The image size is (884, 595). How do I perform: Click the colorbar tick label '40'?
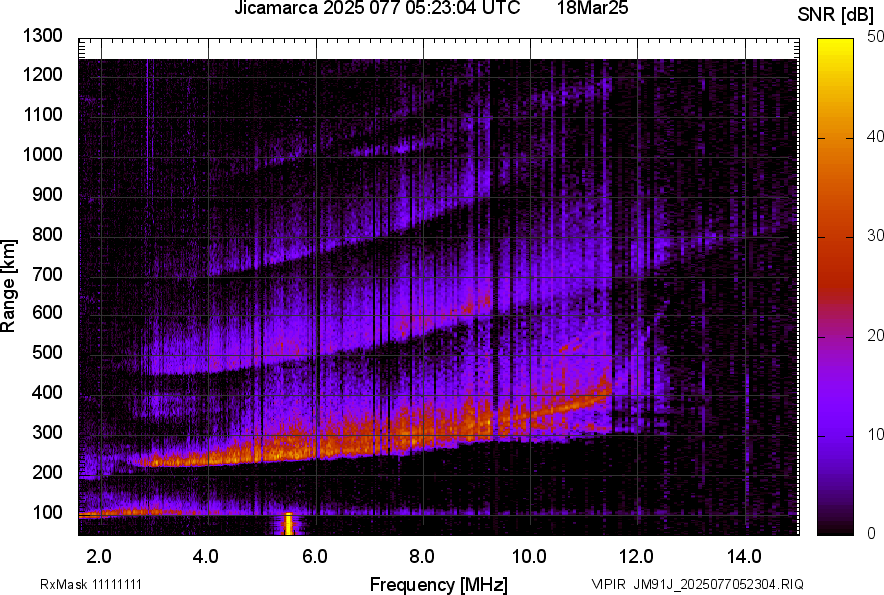coord(876,136)
